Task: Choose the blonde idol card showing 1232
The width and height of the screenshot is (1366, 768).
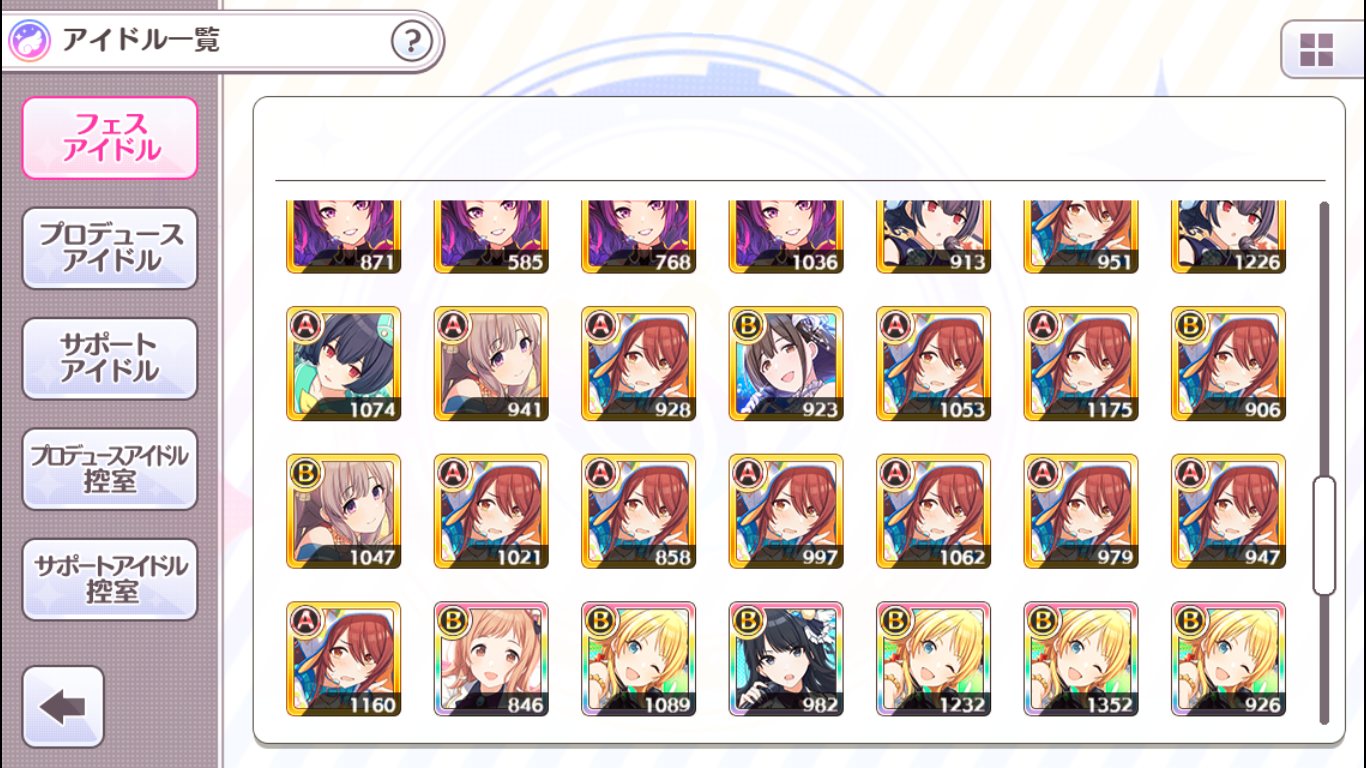Action: click(x=934, y=659)
